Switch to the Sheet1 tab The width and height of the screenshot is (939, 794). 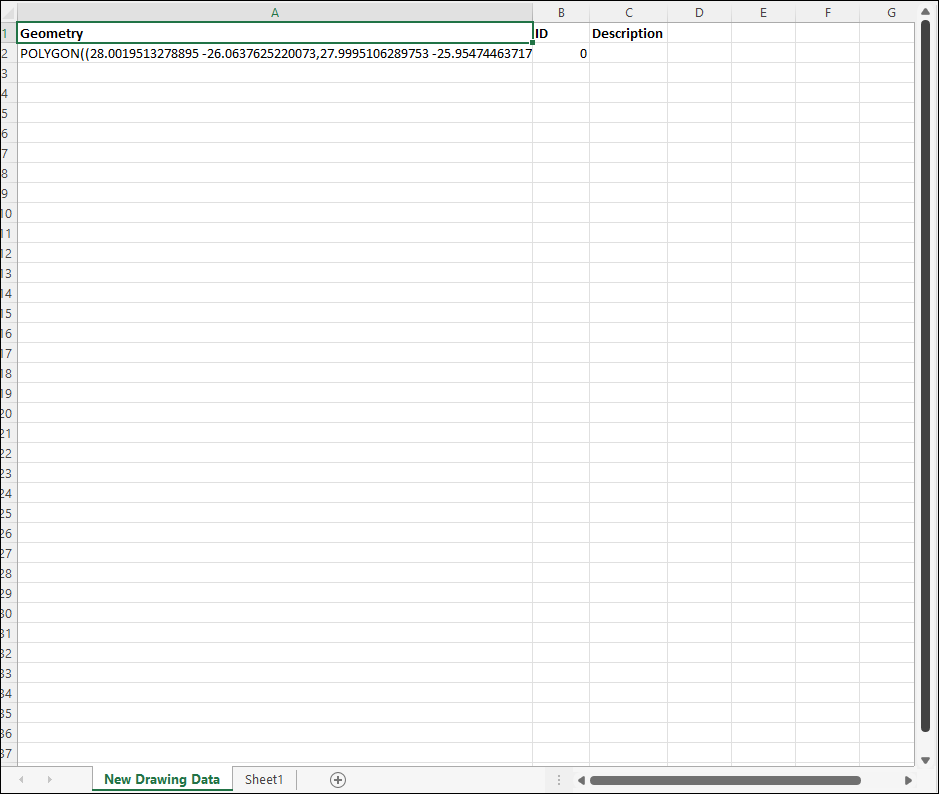(264, 780)
